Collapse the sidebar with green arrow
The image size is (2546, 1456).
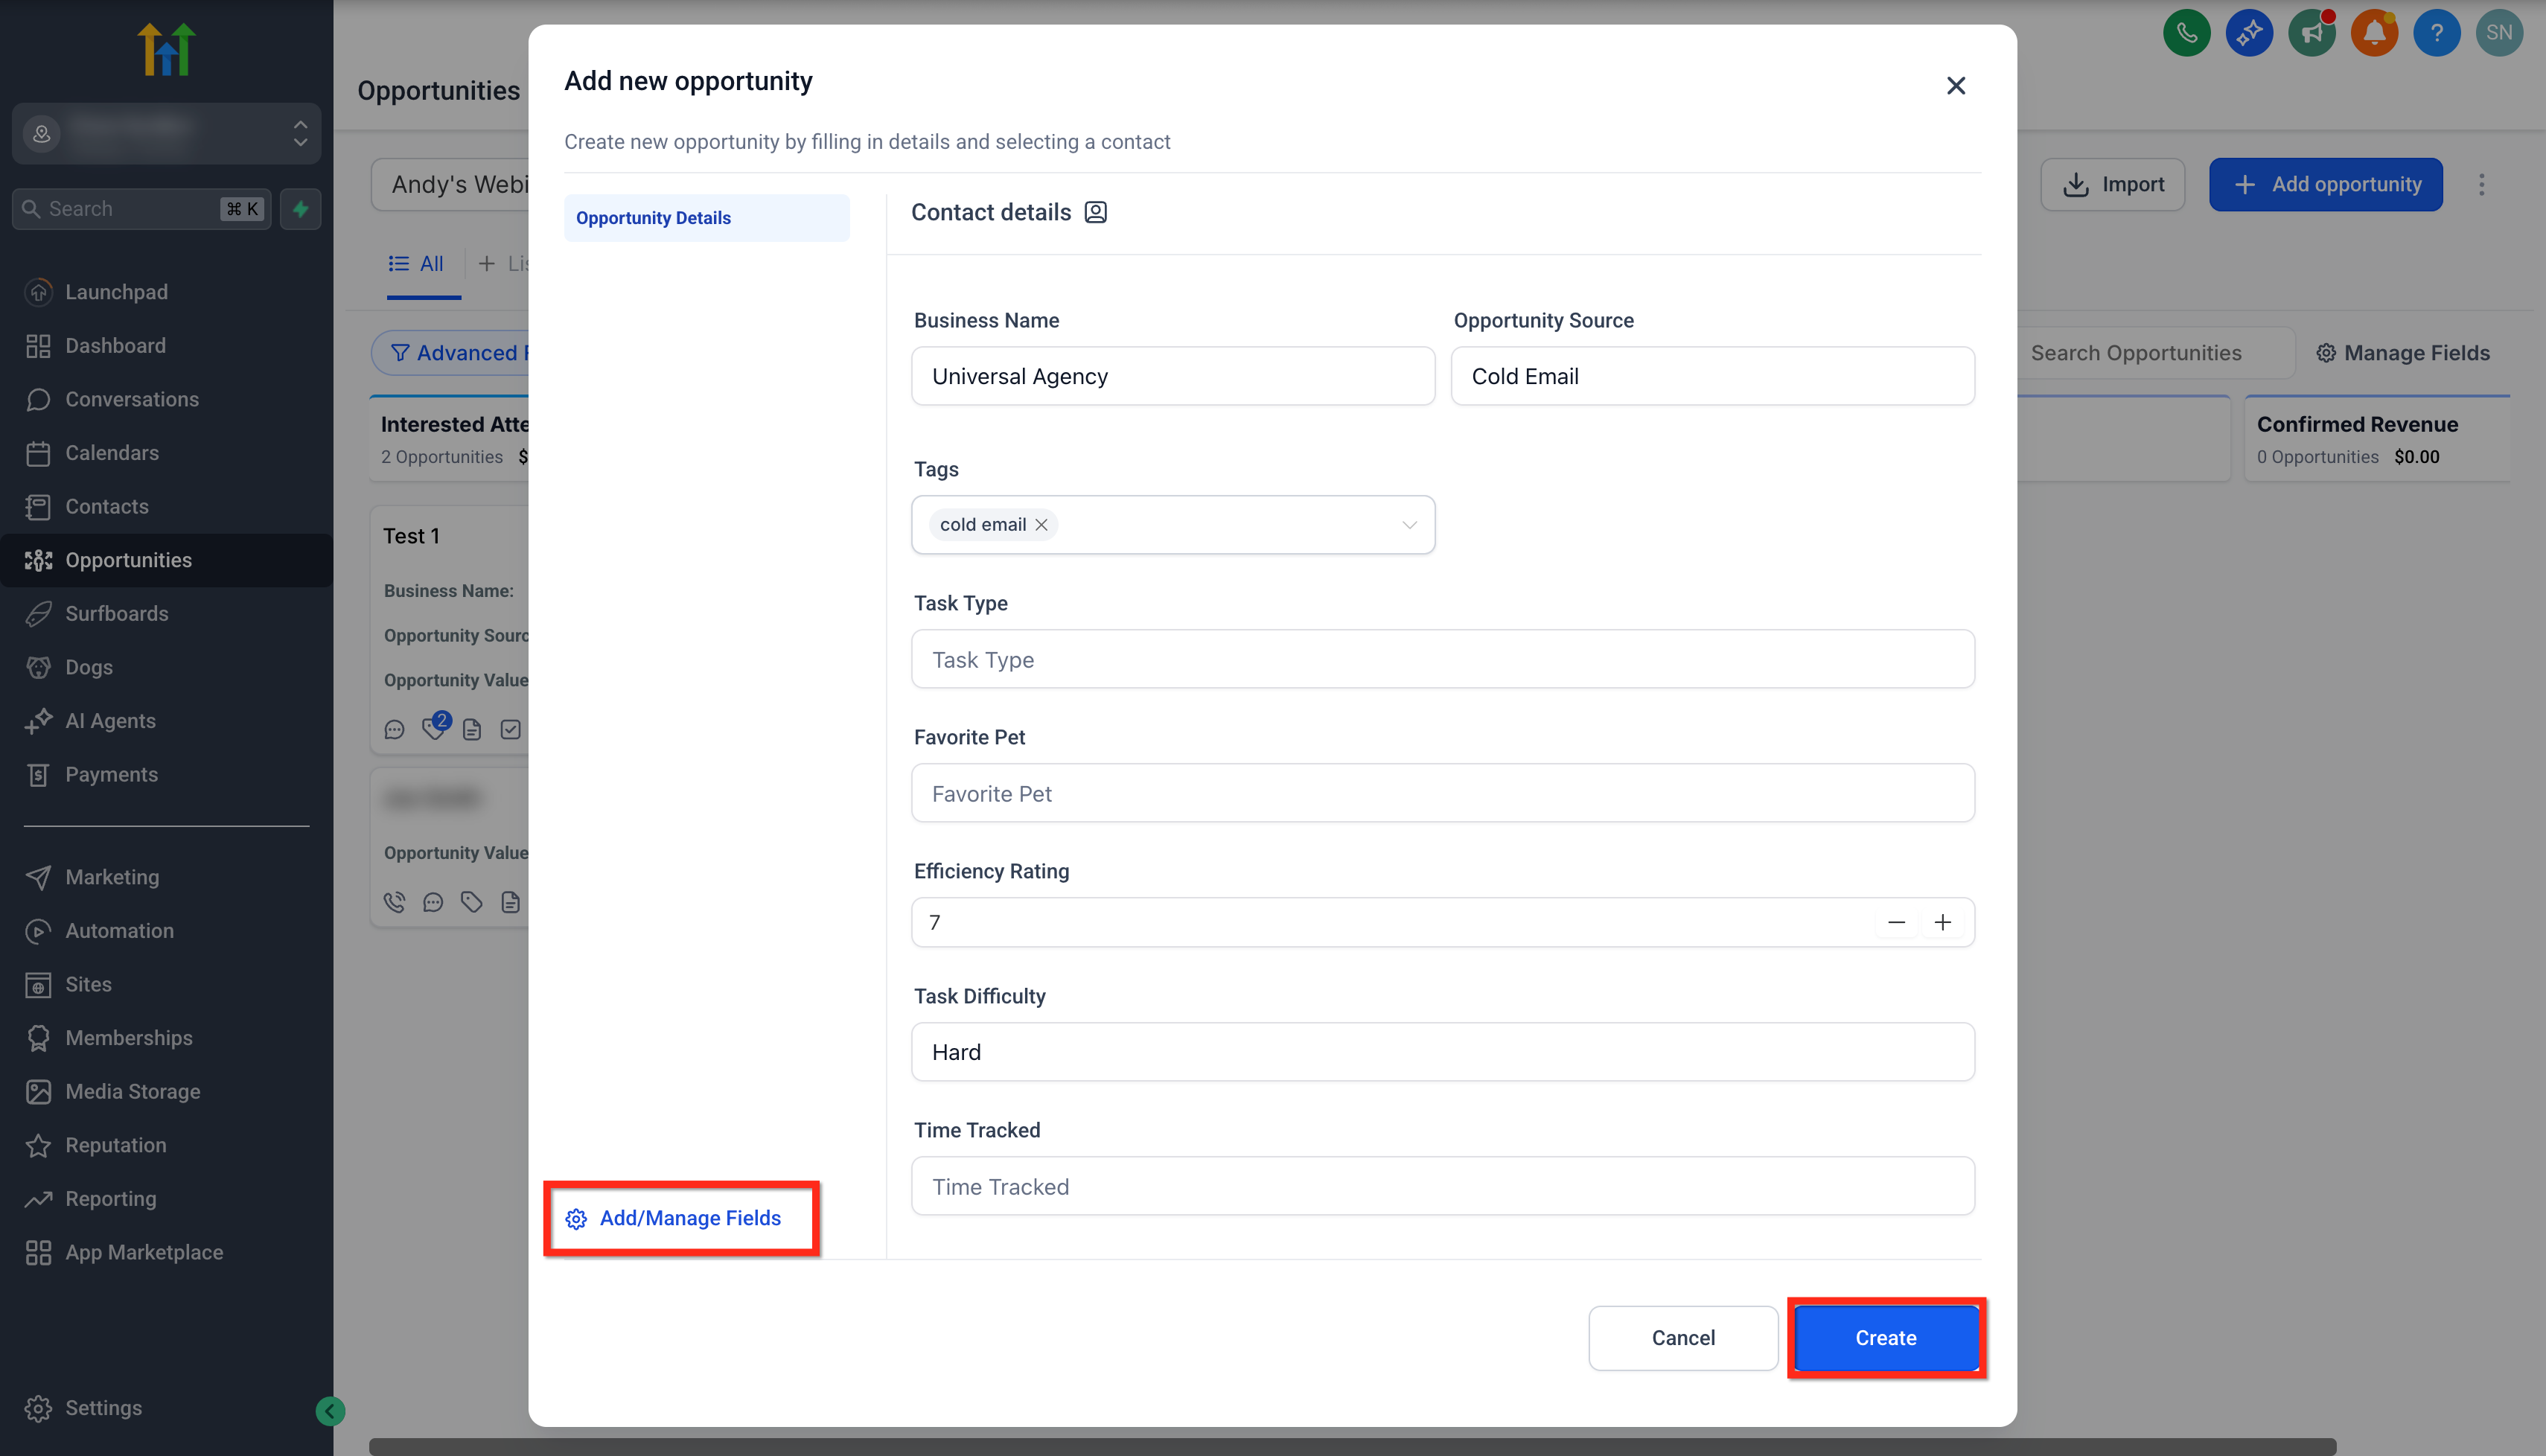point(330,1410)
